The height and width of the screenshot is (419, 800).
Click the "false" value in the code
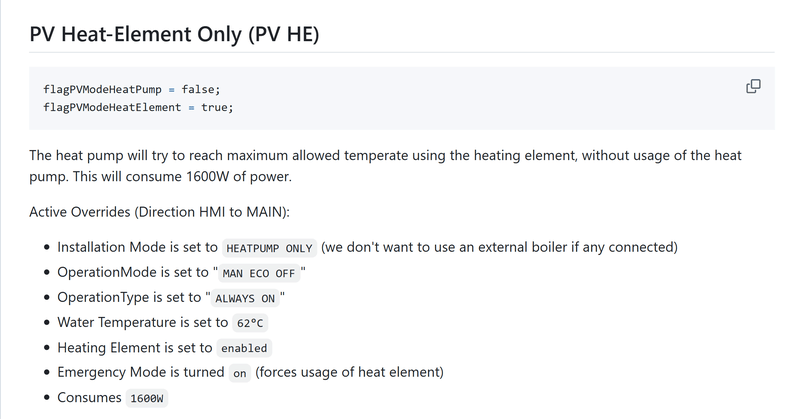coord(200,89)
